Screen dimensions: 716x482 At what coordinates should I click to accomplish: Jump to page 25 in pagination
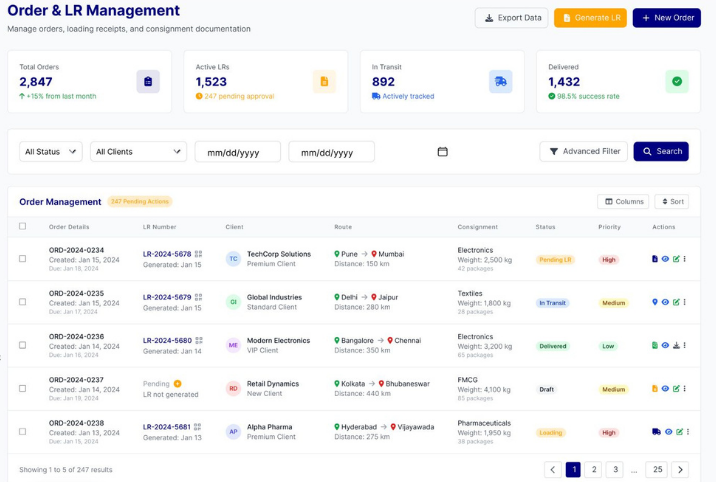tap(656, 469)
